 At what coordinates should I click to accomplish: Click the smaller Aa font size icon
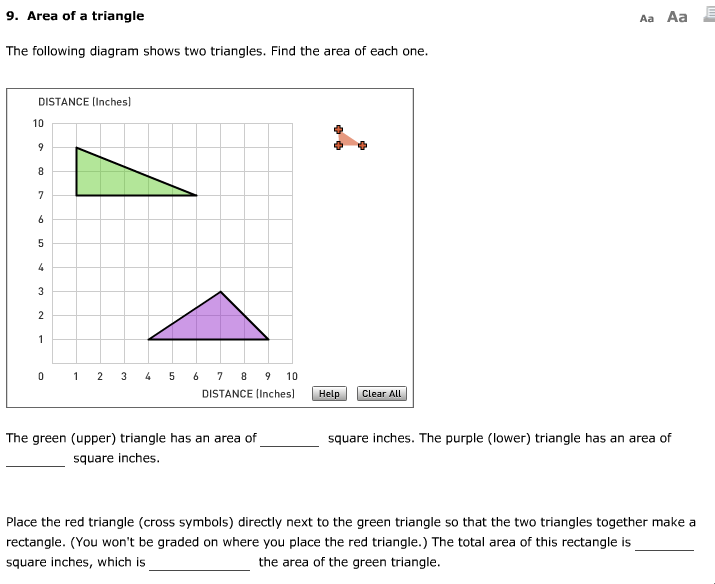click(646, 17)
